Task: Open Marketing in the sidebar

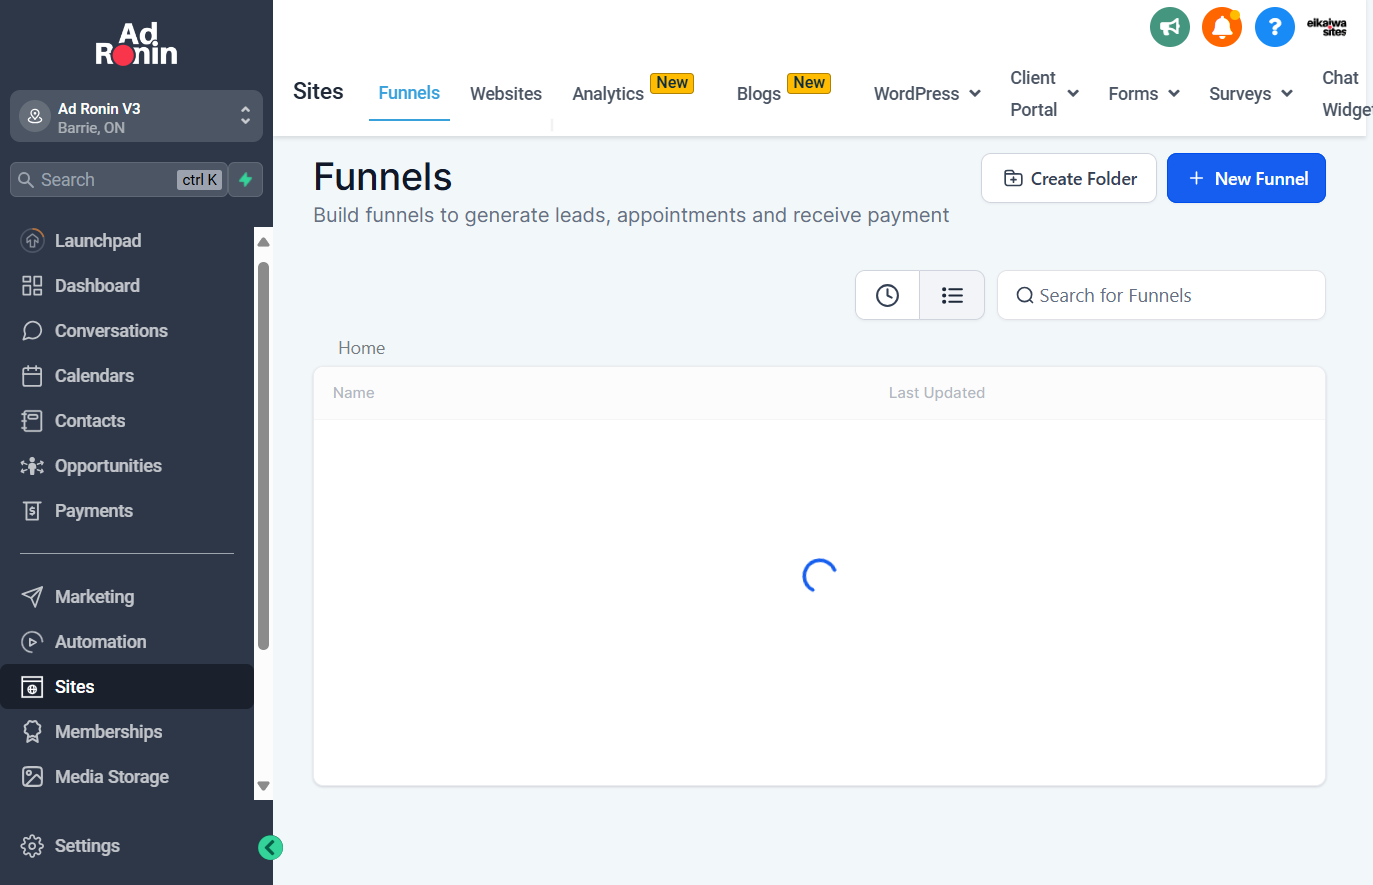Action: (x=127, y=597)
